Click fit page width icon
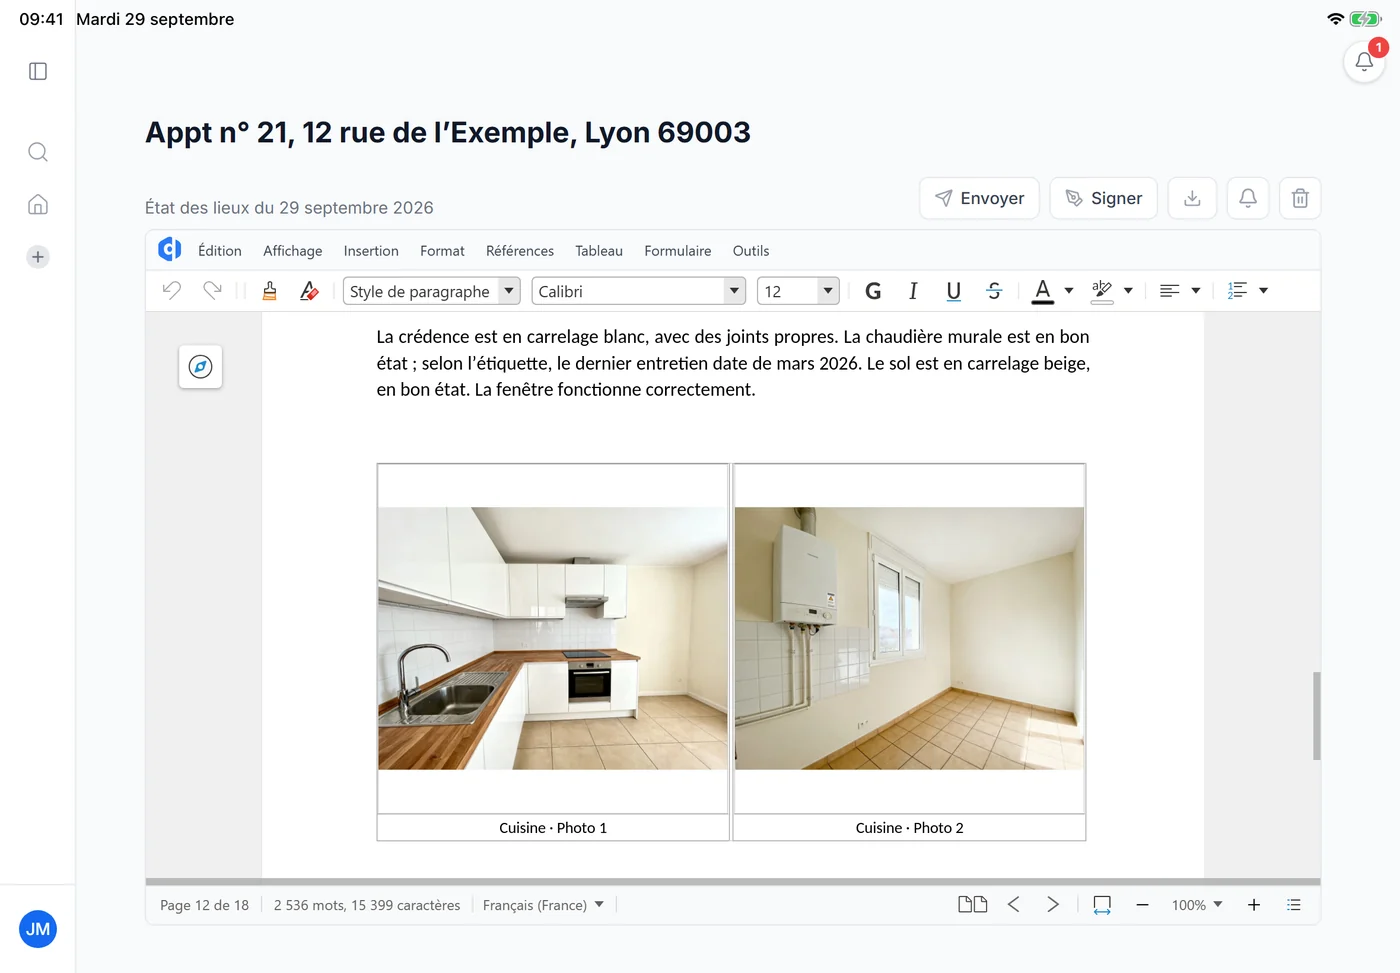Screen dimensions: 1400x973 click(1102, 905)
